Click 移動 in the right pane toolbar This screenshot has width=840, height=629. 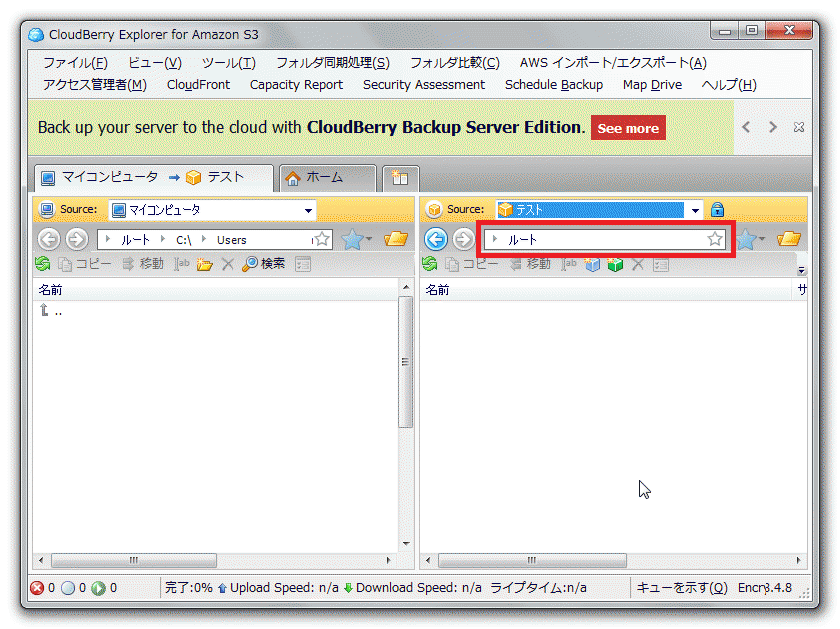pos(530,264)
